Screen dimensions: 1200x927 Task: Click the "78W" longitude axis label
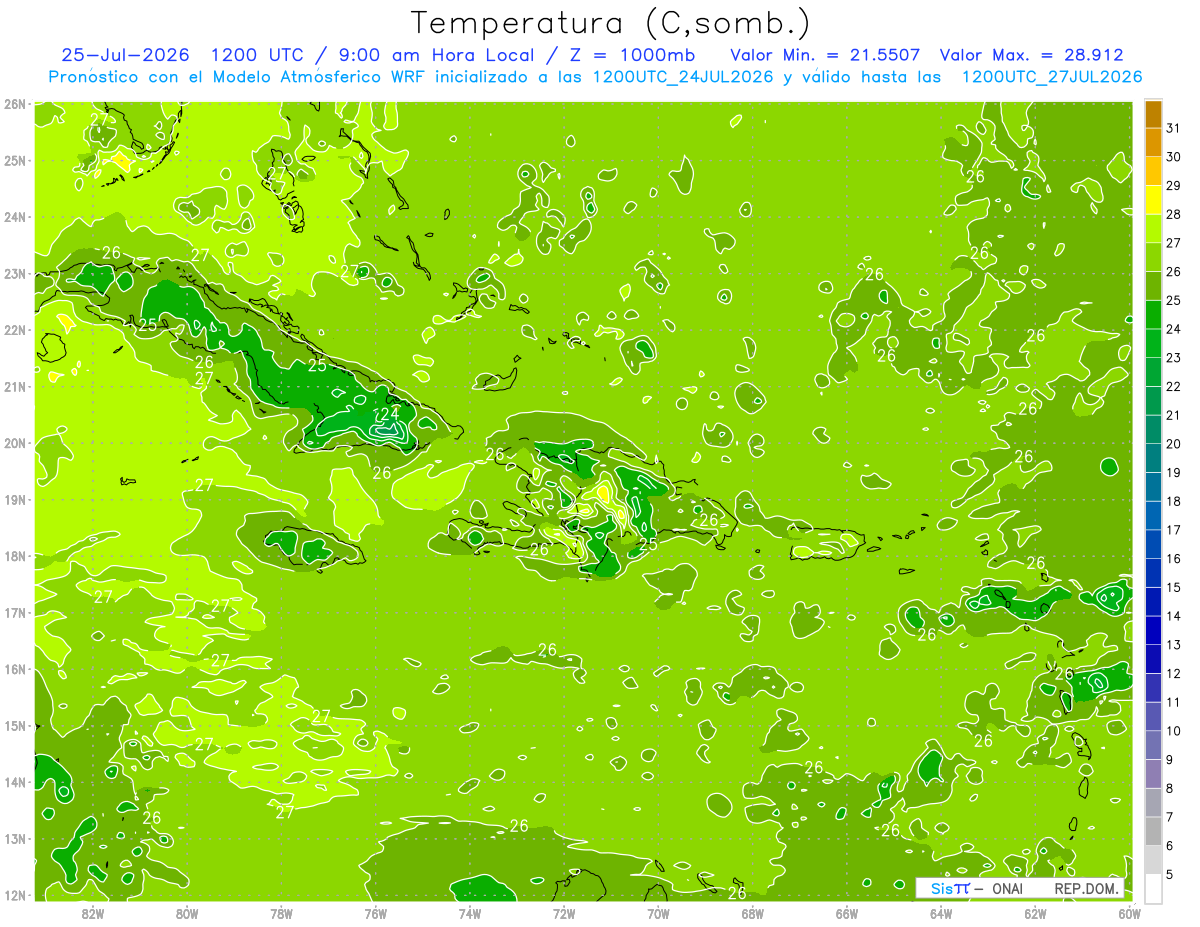pos(281,913)
